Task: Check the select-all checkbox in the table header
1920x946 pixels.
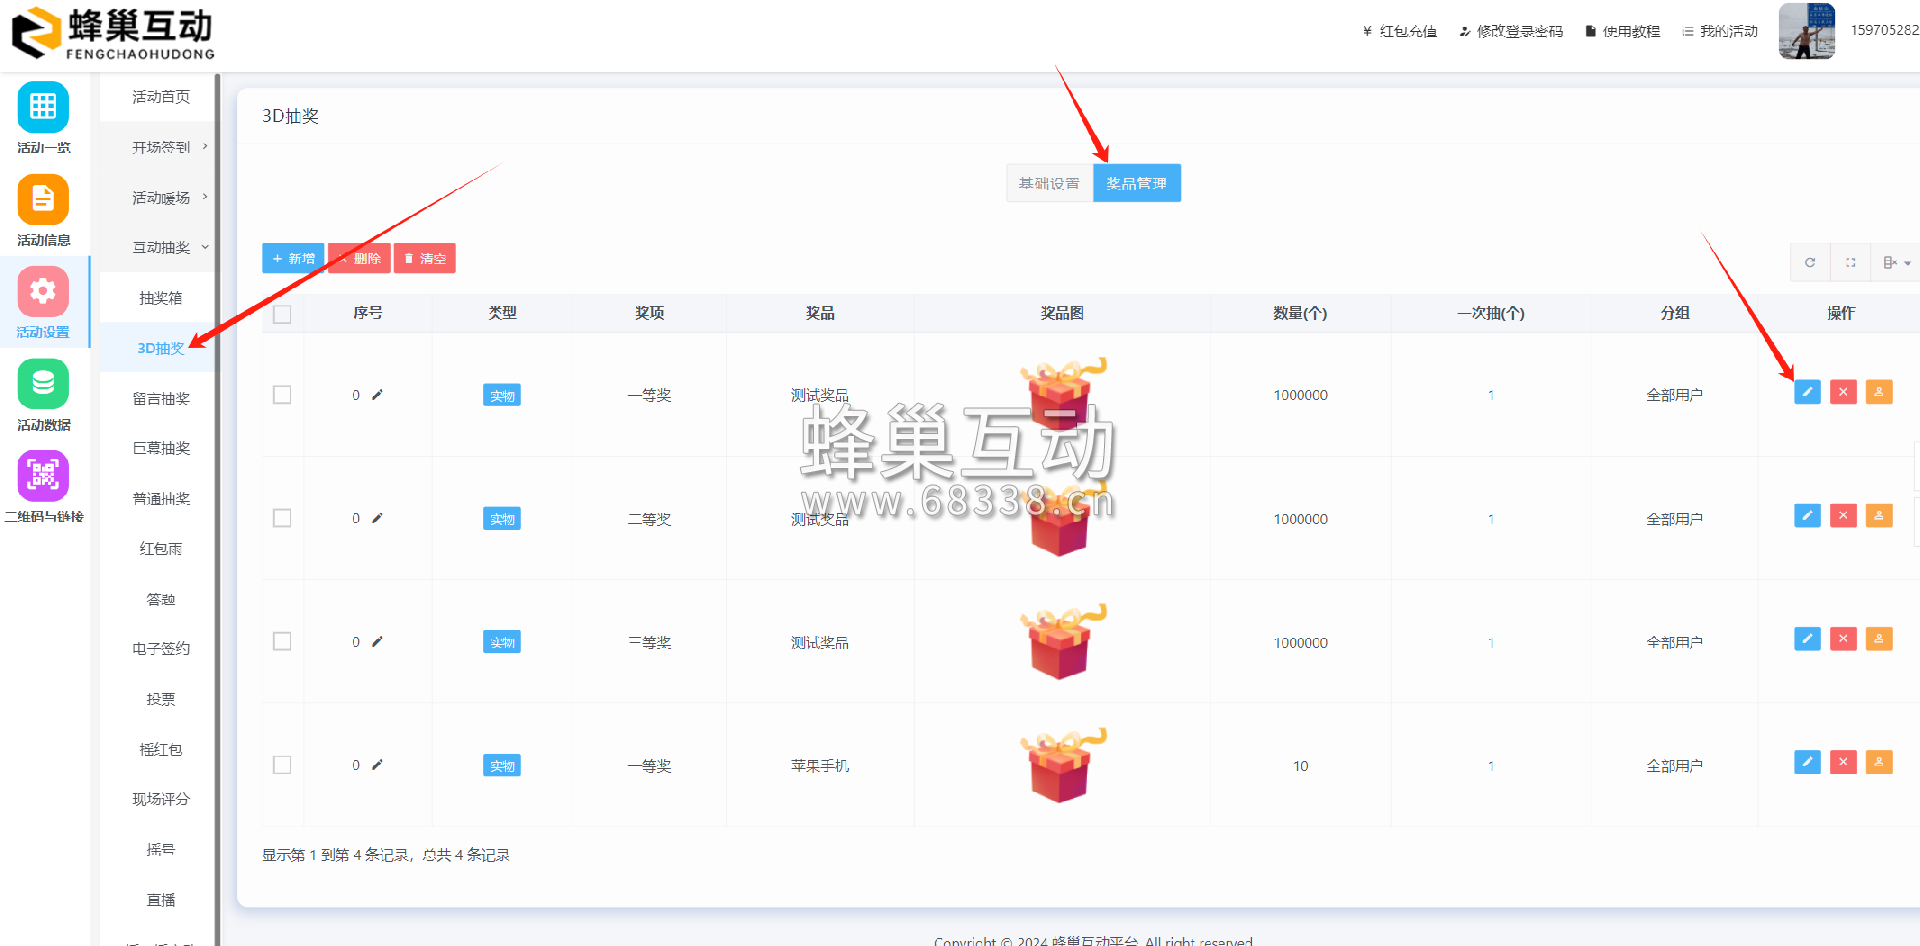Action: (282, 313)
